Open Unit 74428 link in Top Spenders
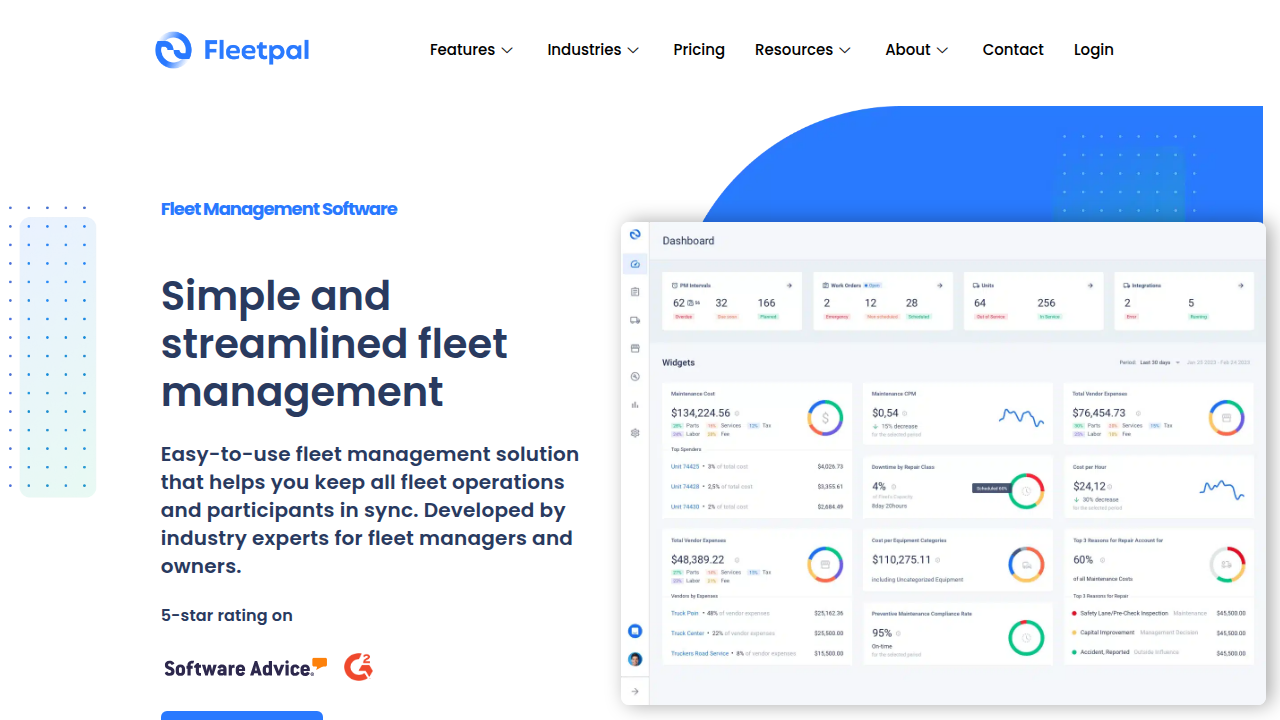The height and width of the screenshot is (720, 1280). click(x=685, y=486)
